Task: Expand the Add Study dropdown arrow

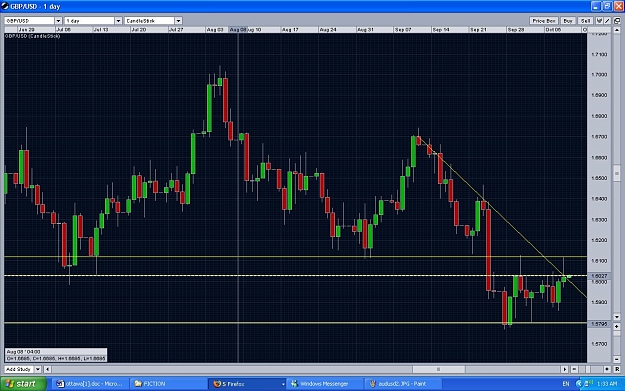Action: click(x=38, y=369)
